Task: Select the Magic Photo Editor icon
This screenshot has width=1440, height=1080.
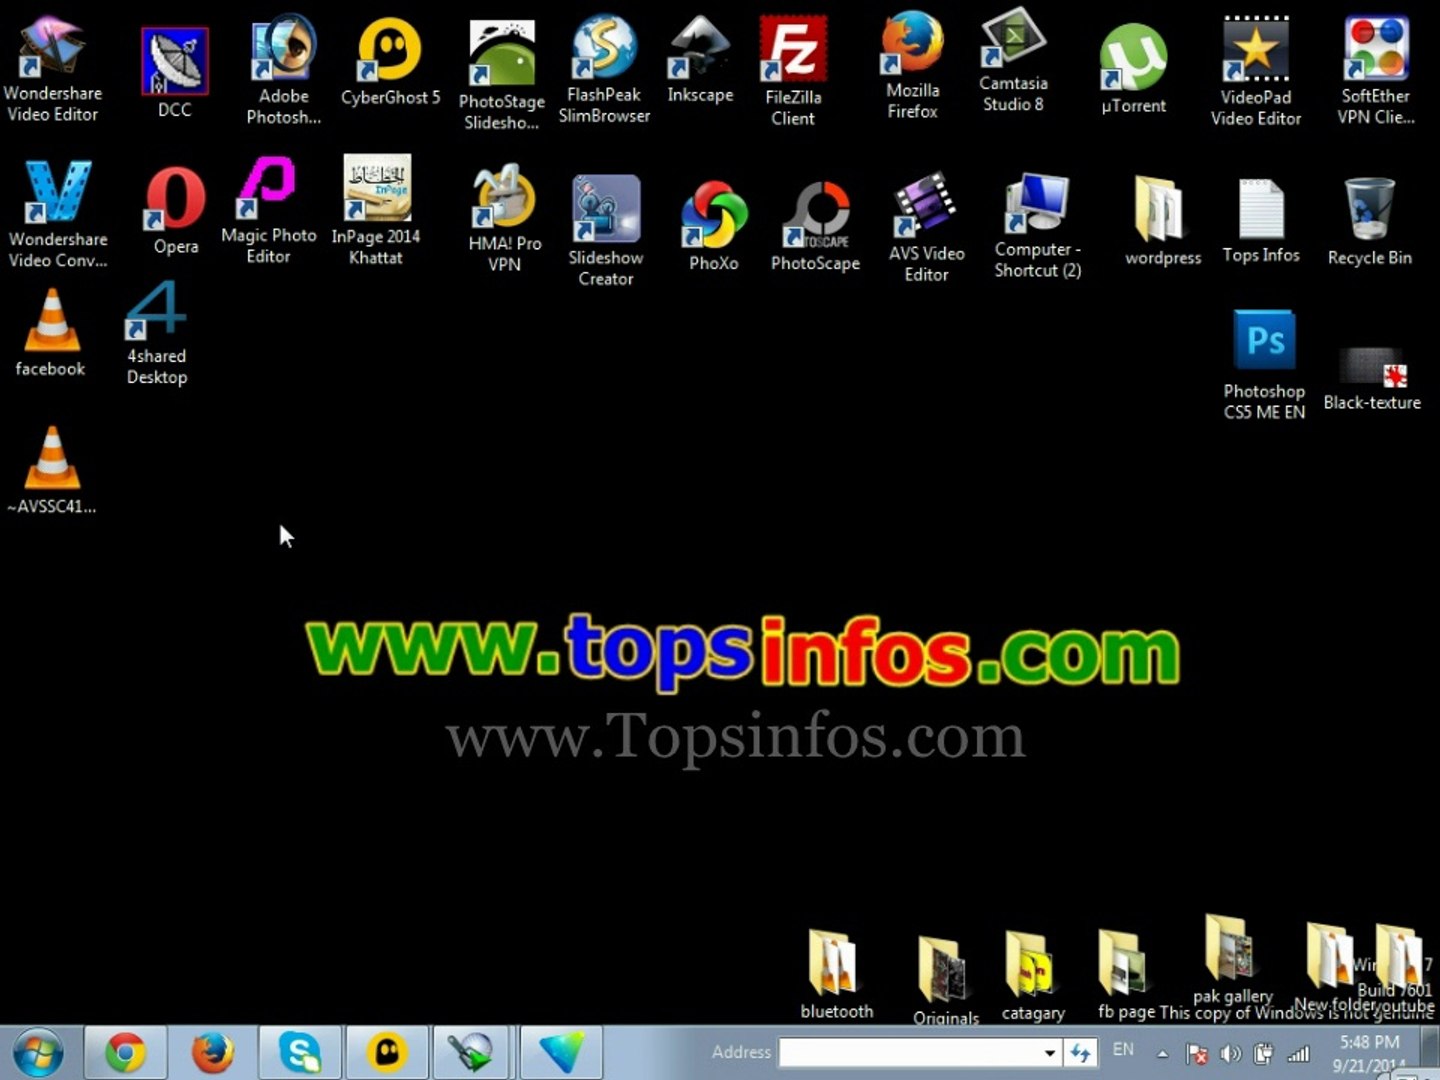Action: 269,211
